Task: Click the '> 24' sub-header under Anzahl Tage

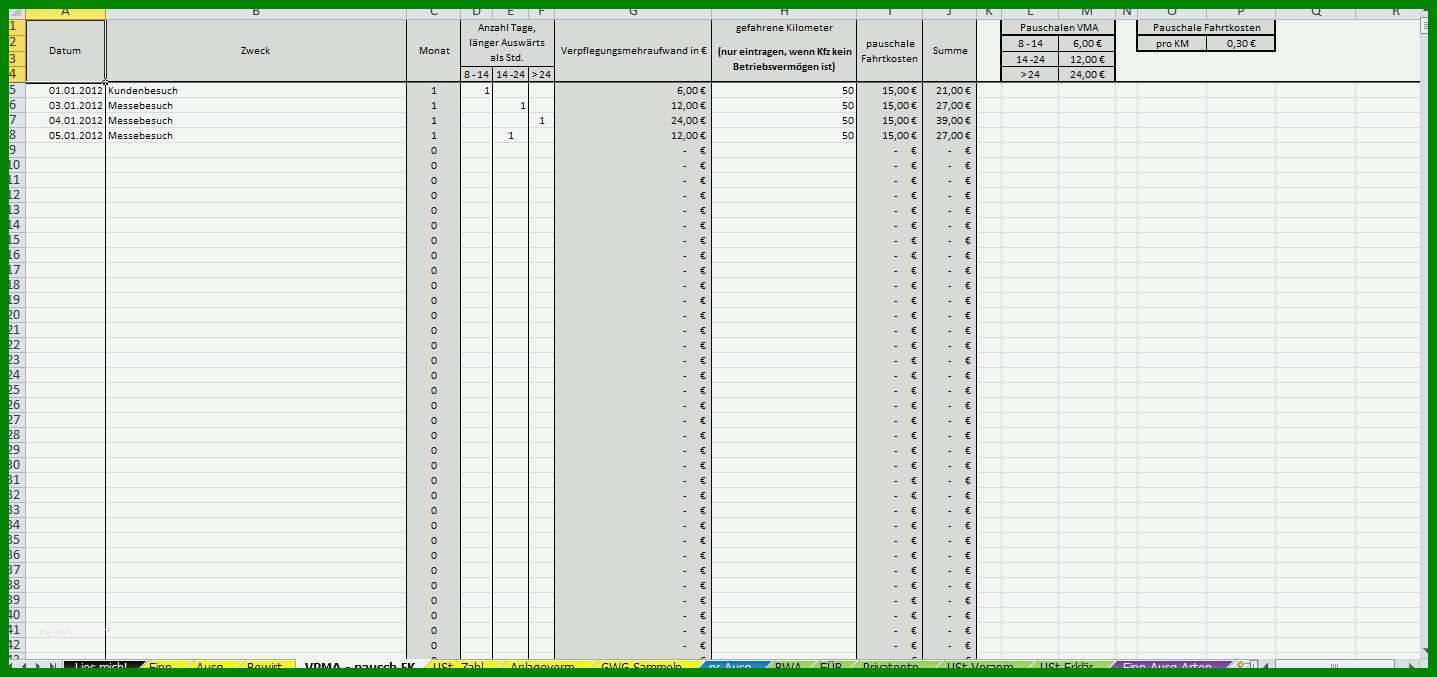Action: 541,74
